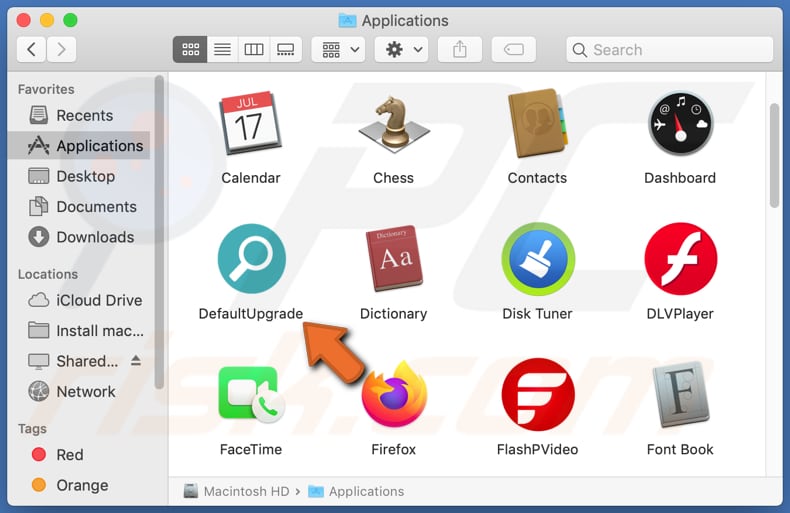This screenshot has height=513, width=790.
Task: Switch to icon view
Action: click(x=190, y=49)
